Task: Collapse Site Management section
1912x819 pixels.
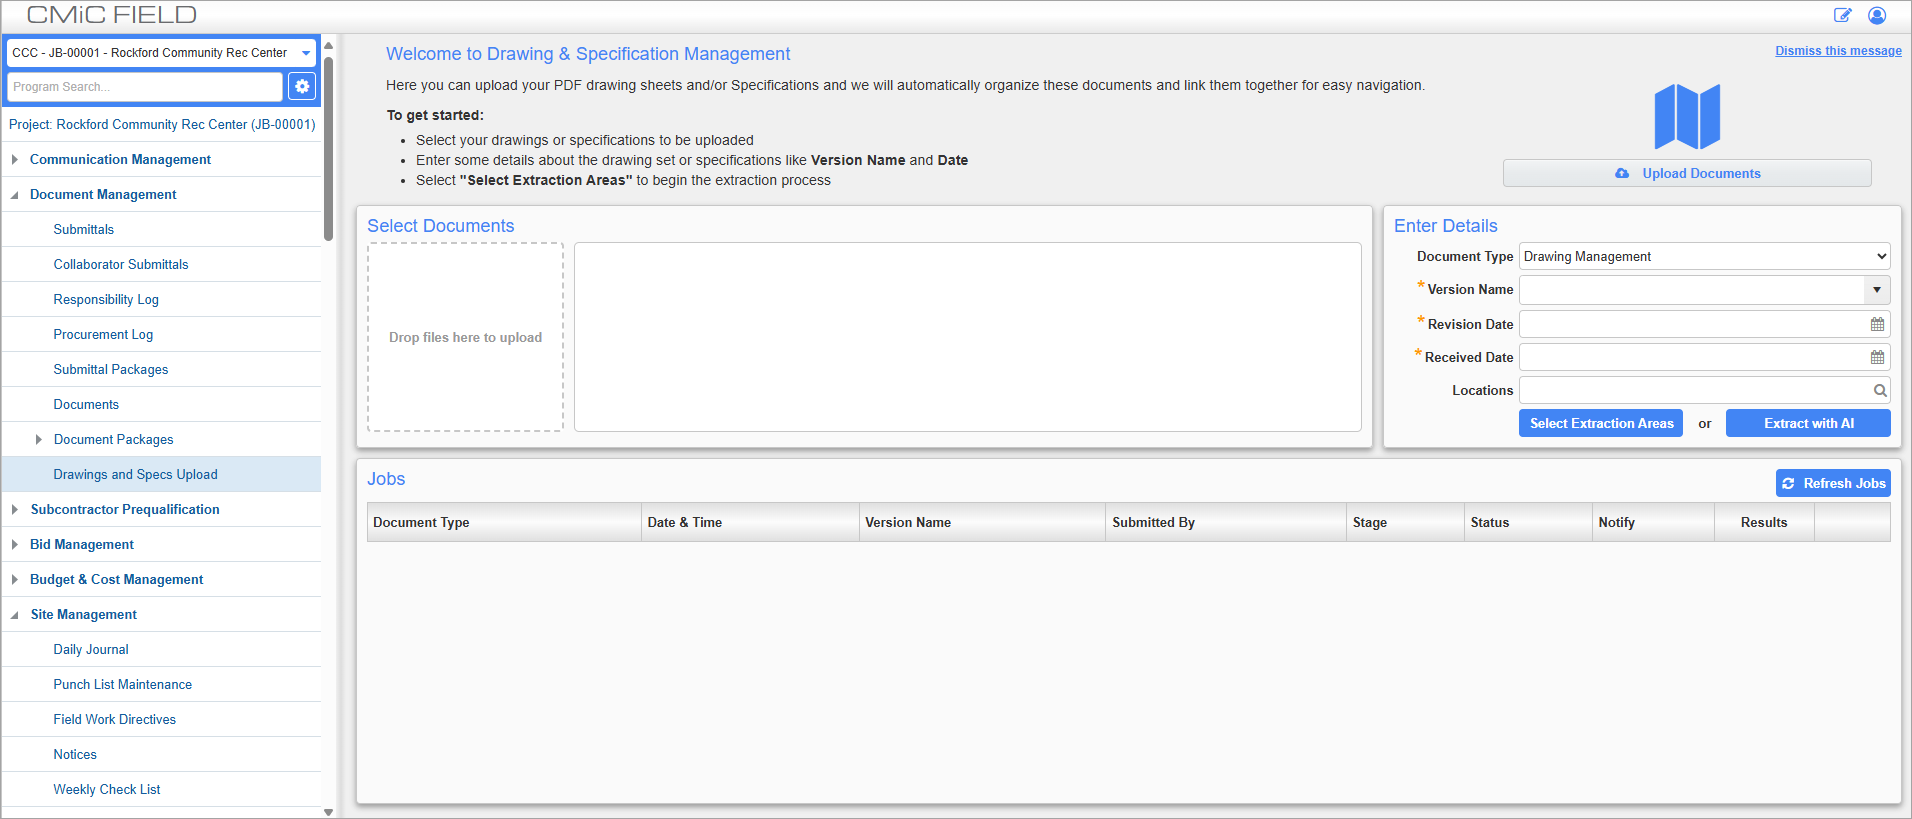Action: (x=15, y=615)
